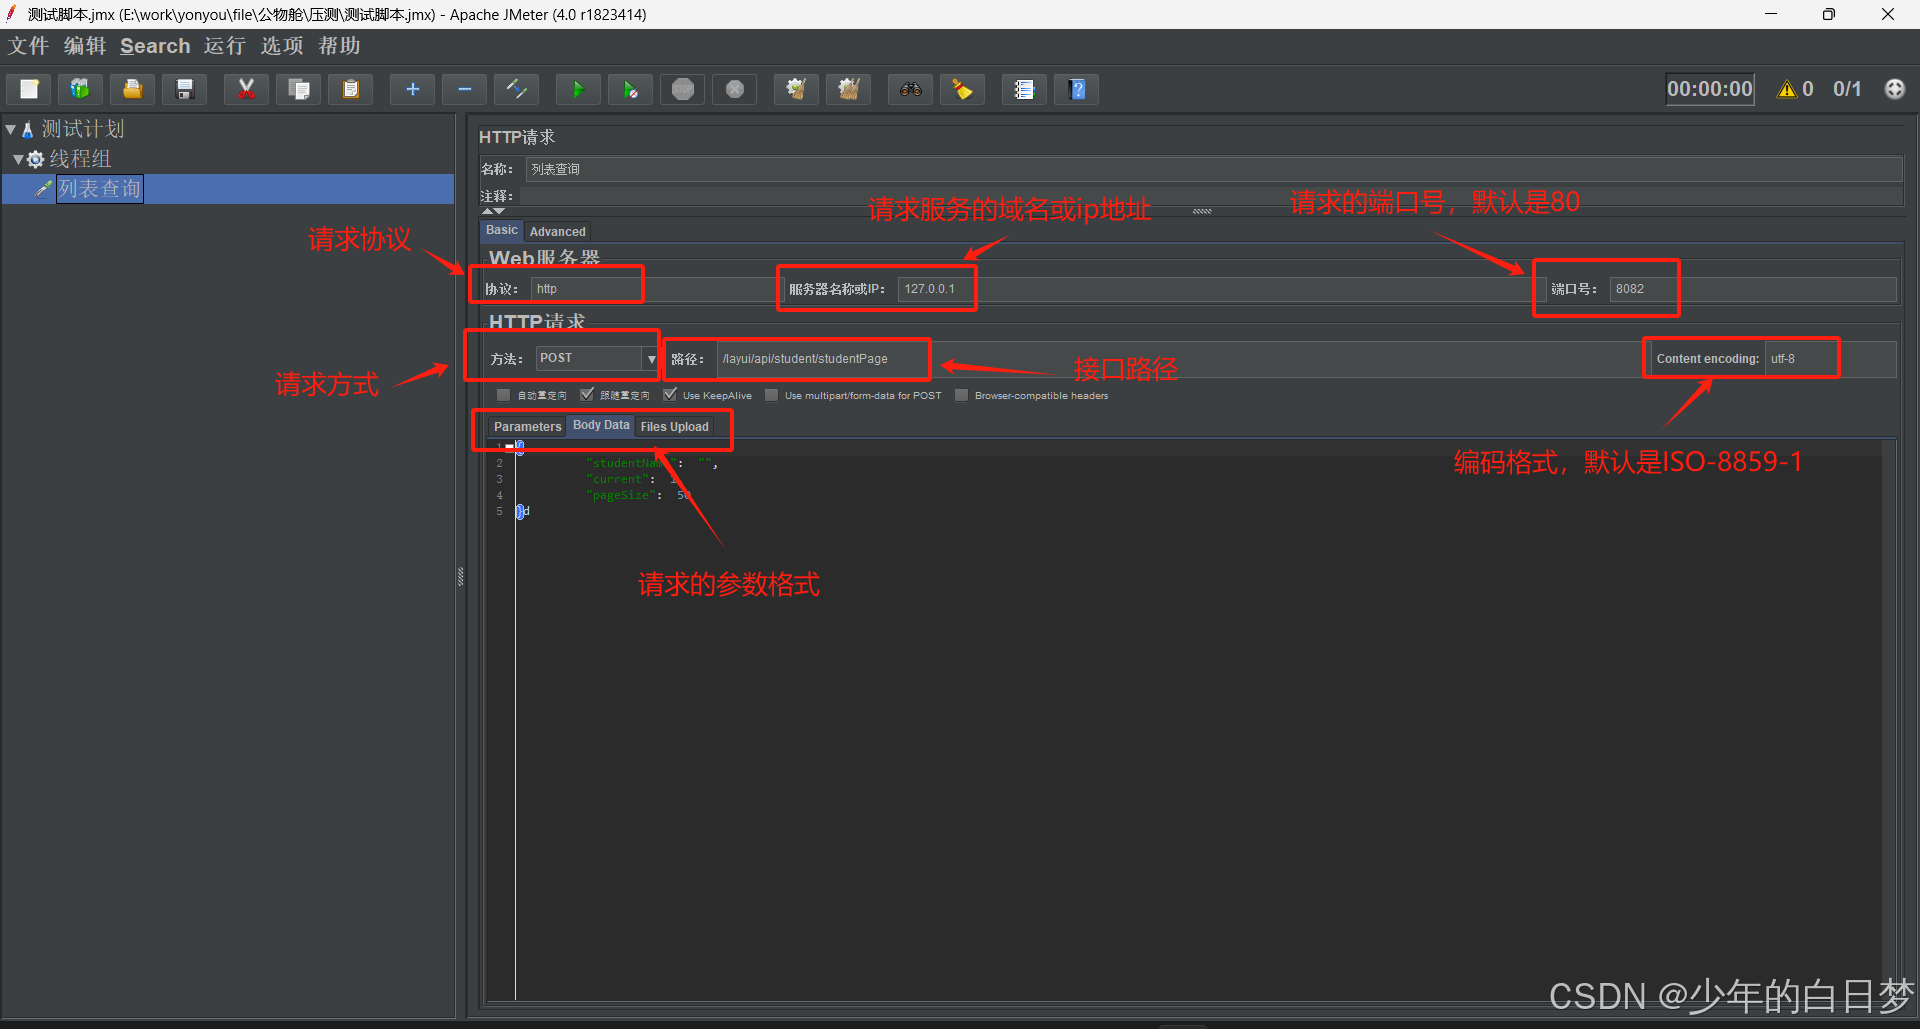Viewport: 1920px width, 1029px height.
Task: Click the remote engine status icon
Action: (1894, 89)
